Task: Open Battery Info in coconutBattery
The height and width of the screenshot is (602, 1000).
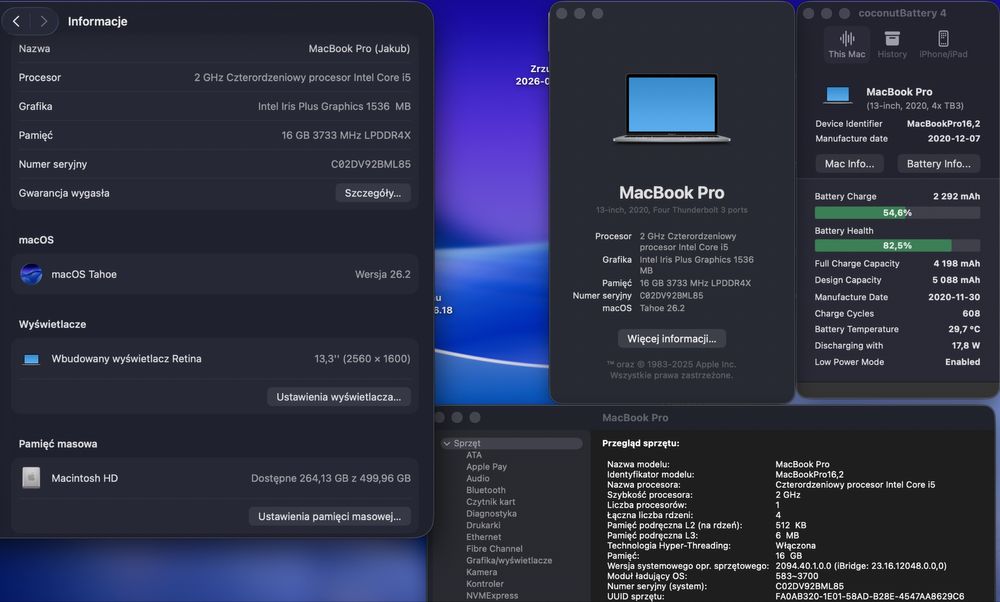Action: click(x=939, y=164)
